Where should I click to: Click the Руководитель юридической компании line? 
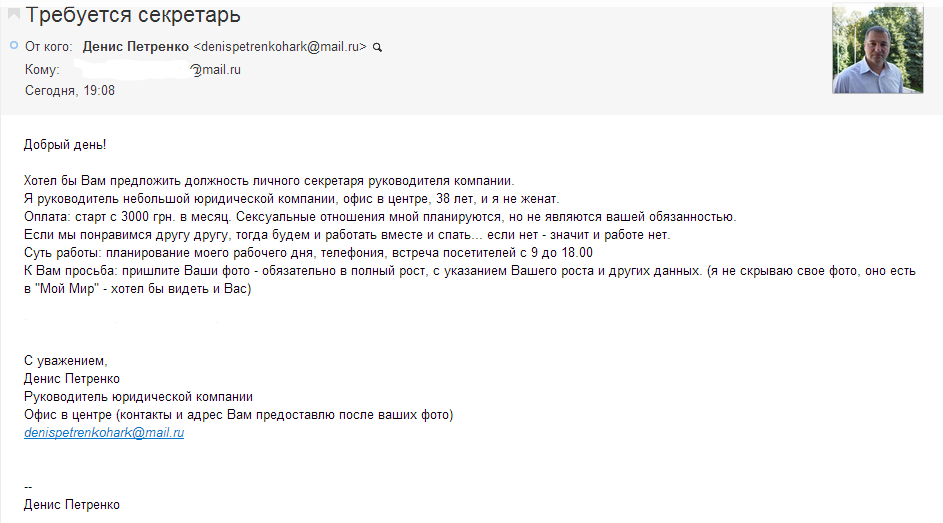(x=138, y=397)
